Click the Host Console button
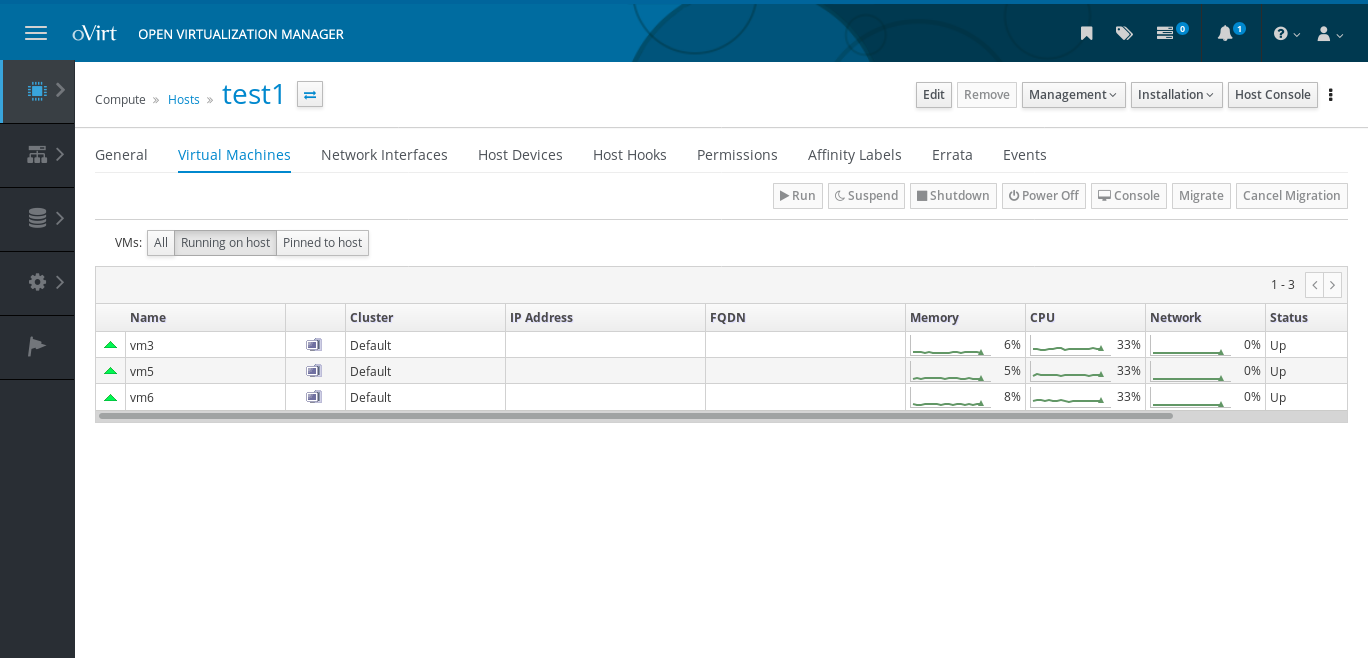Viewport: 1368px width, 658px height. click(x=1272, y=95)
